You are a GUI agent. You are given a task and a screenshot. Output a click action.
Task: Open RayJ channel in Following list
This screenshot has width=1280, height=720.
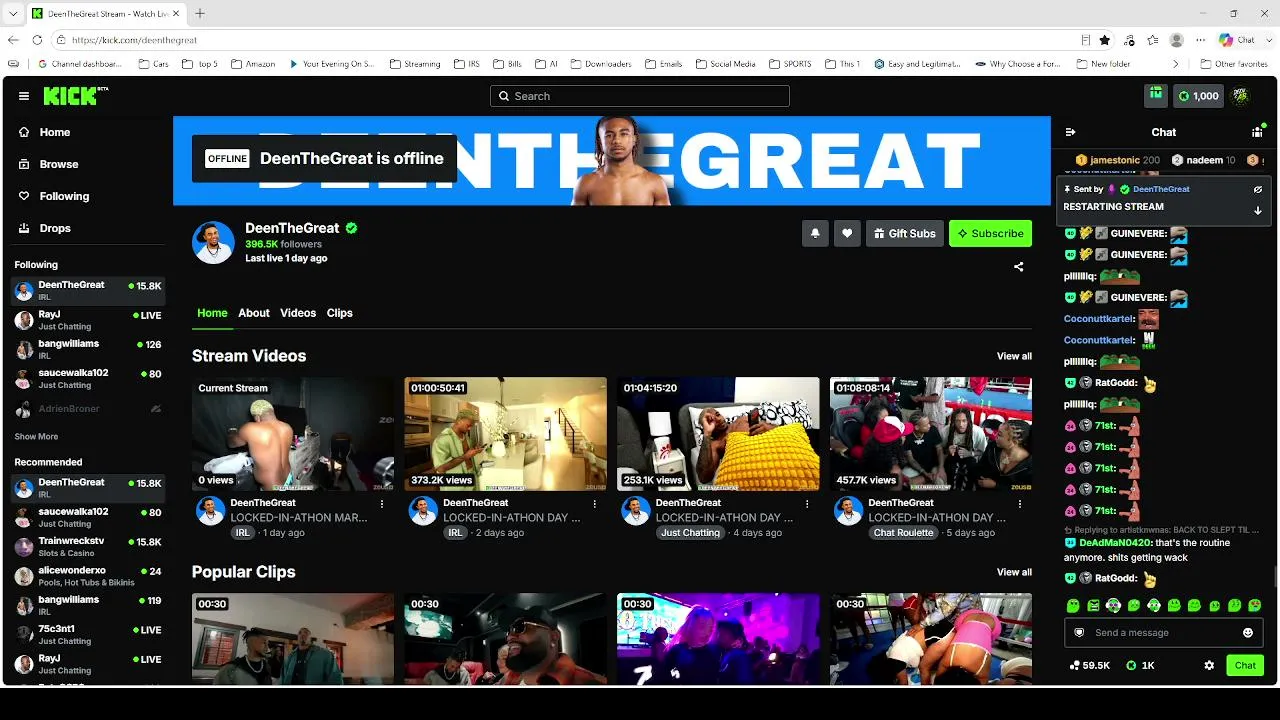tap(88, 320)
